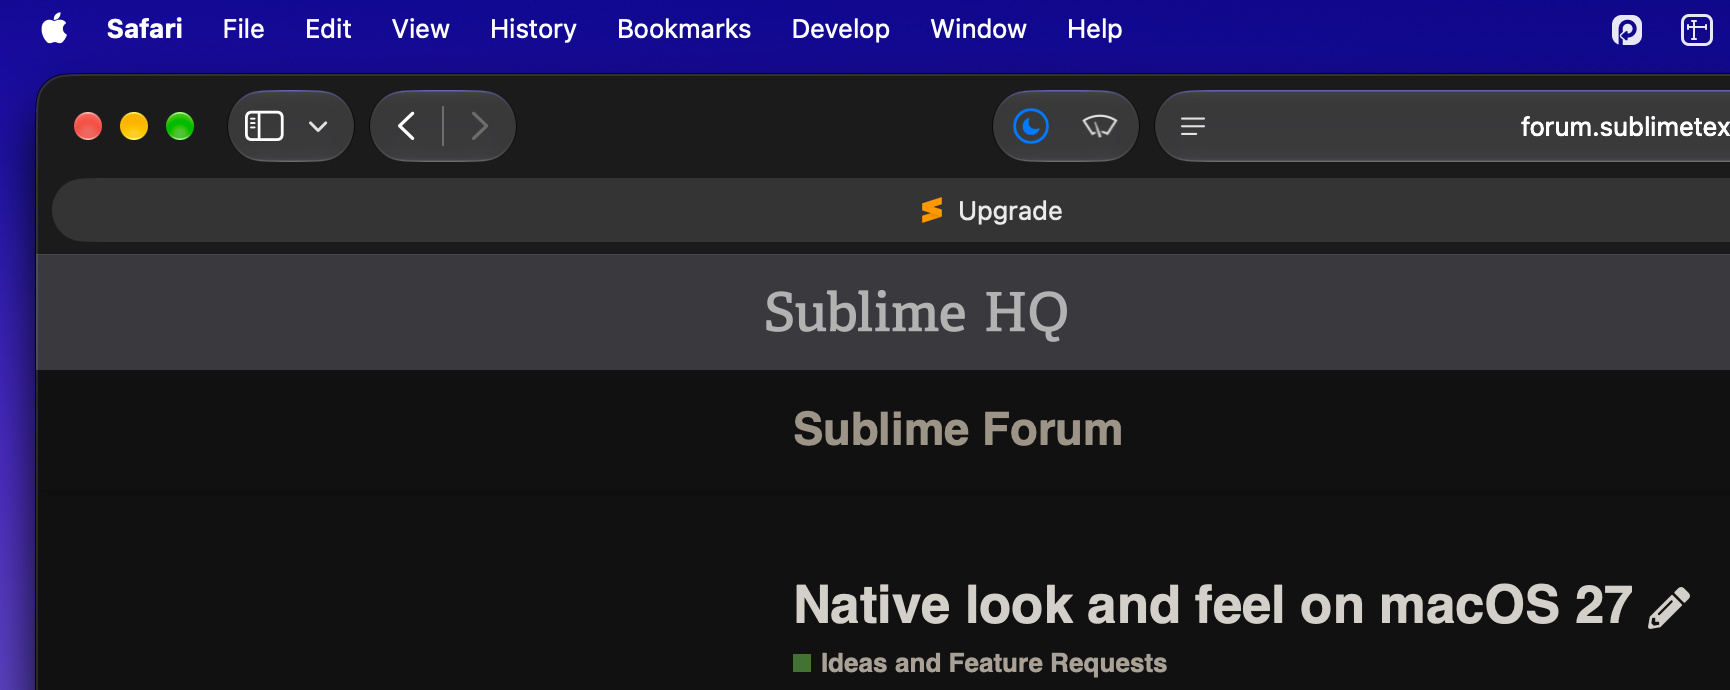Click the Sublime HQ header link

tap(916, 312)
